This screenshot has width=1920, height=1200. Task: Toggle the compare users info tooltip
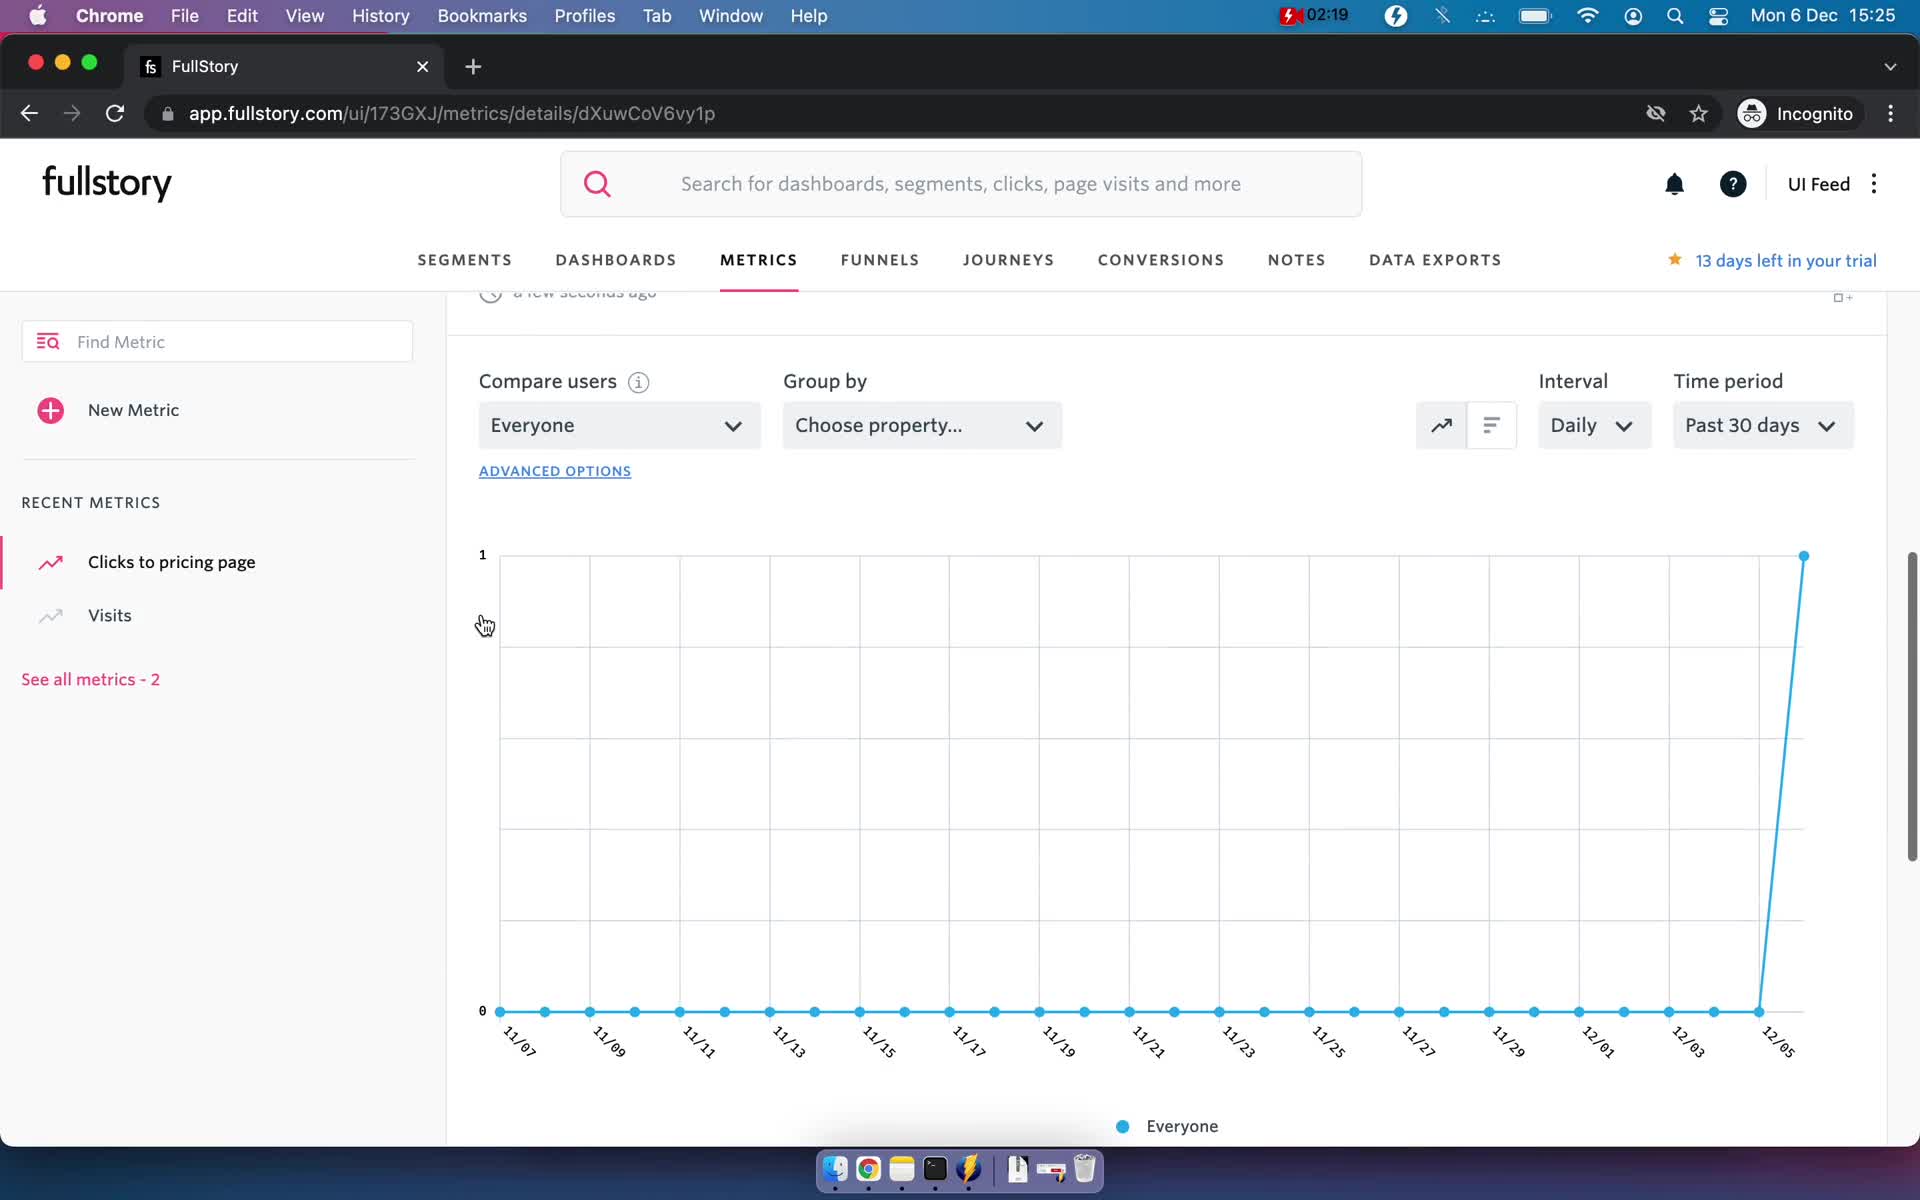pos(637,382)
